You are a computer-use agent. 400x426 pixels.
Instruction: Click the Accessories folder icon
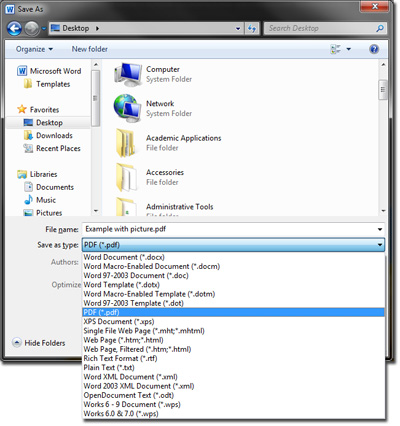pyautogui.click(x=126, y=177)
